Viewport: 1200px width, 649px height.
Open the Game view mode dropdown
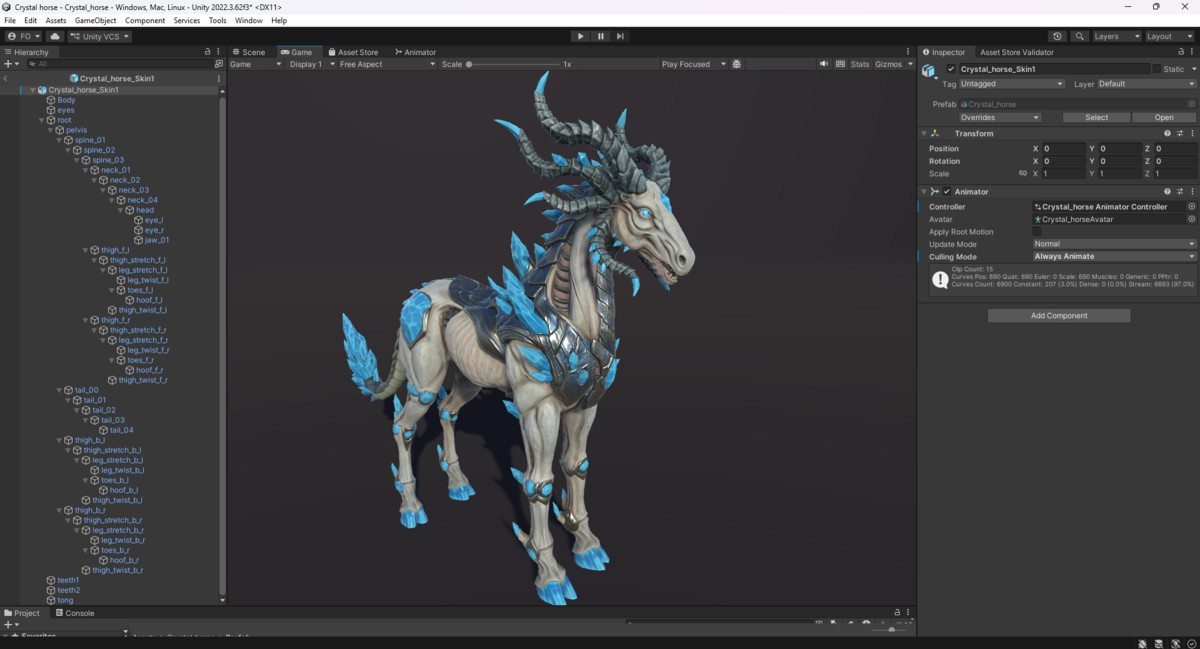click(x=256, y=64)
